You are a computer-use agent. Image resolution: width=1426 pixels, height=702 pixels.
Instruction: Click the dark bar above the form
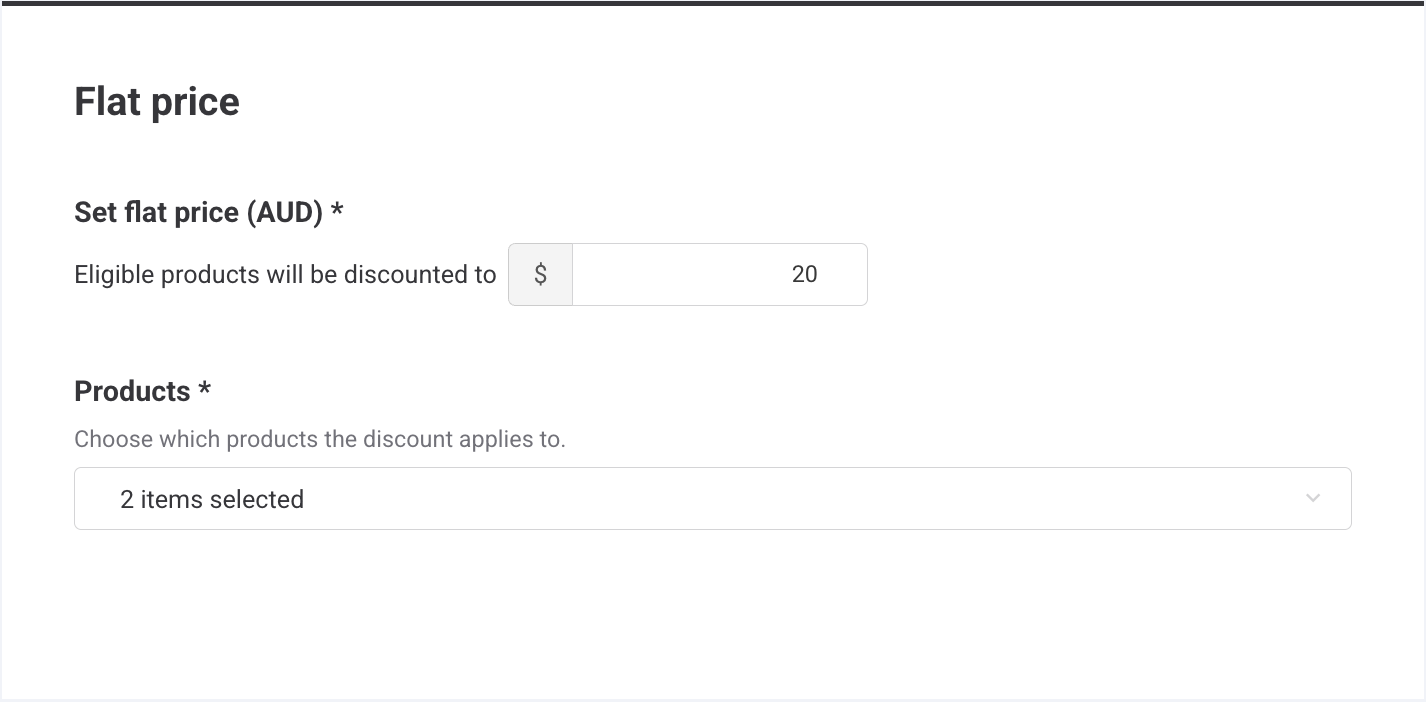(x=713, y=3)
